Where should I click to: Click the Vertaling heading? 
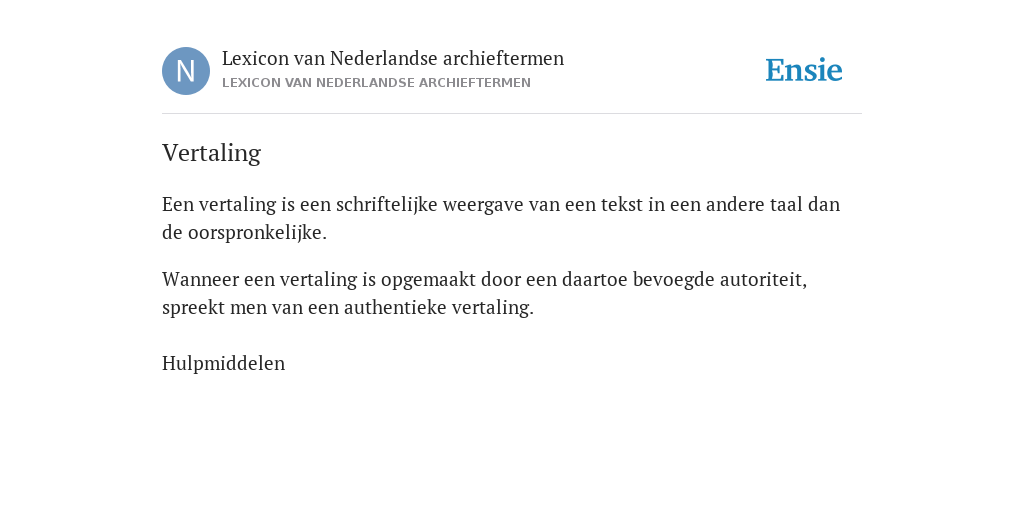pos(212,153)
